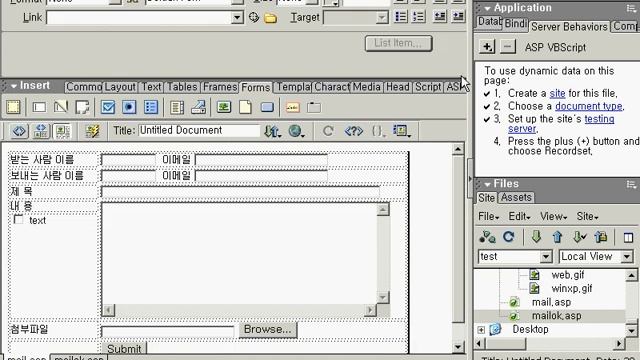
Task: Click the Check Out File(s) icon
Action: 579,237
